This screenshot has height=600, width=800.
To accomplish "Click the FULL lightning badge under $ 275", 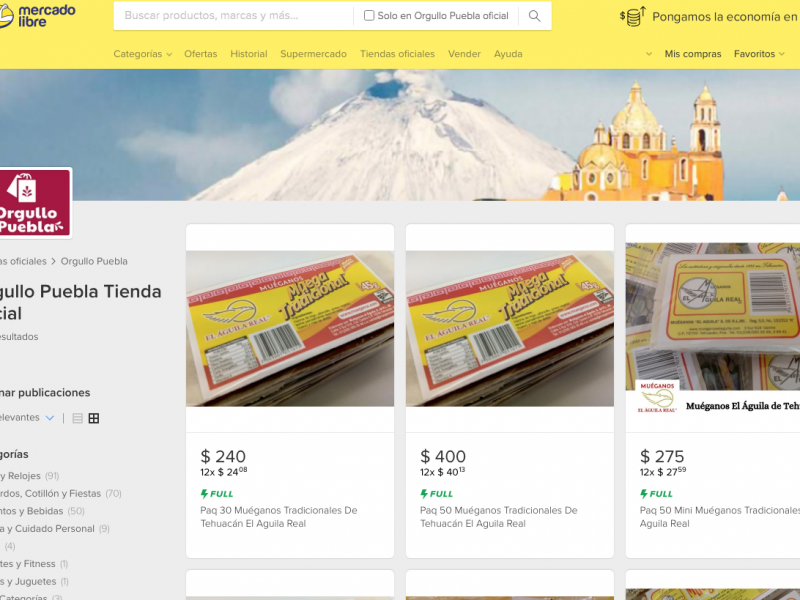I will 656,493.
